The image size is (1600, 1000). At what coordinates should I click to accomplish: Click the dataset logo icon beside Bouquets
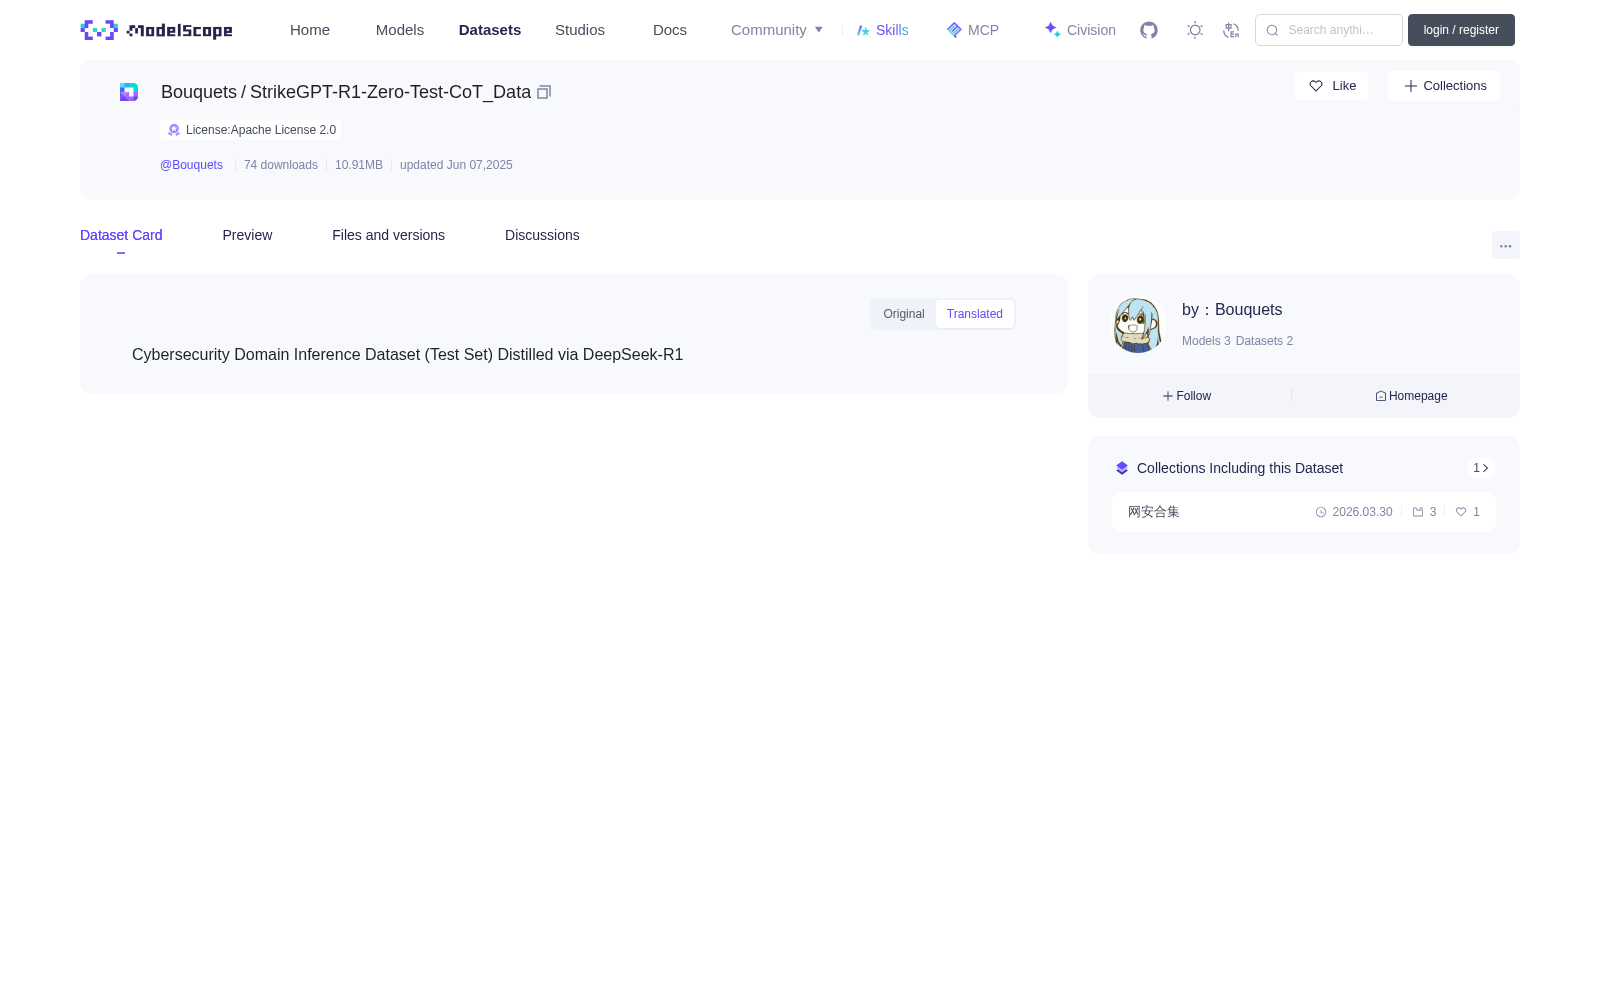129,92
